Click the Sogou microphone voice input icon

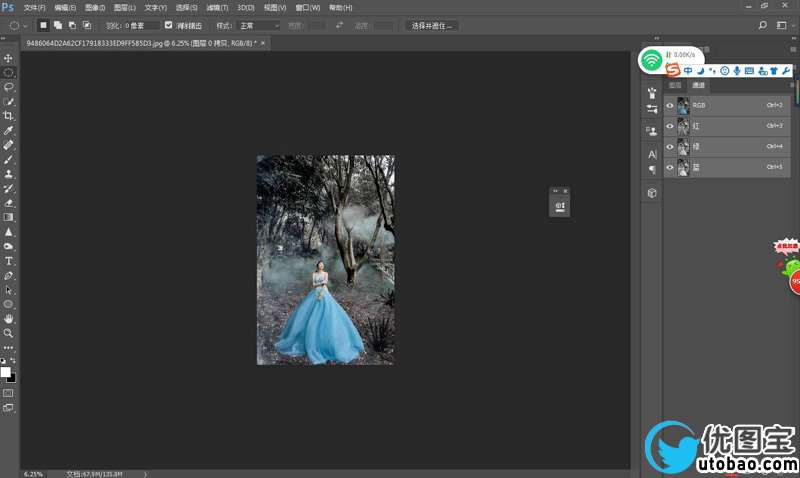coord(737,71)
